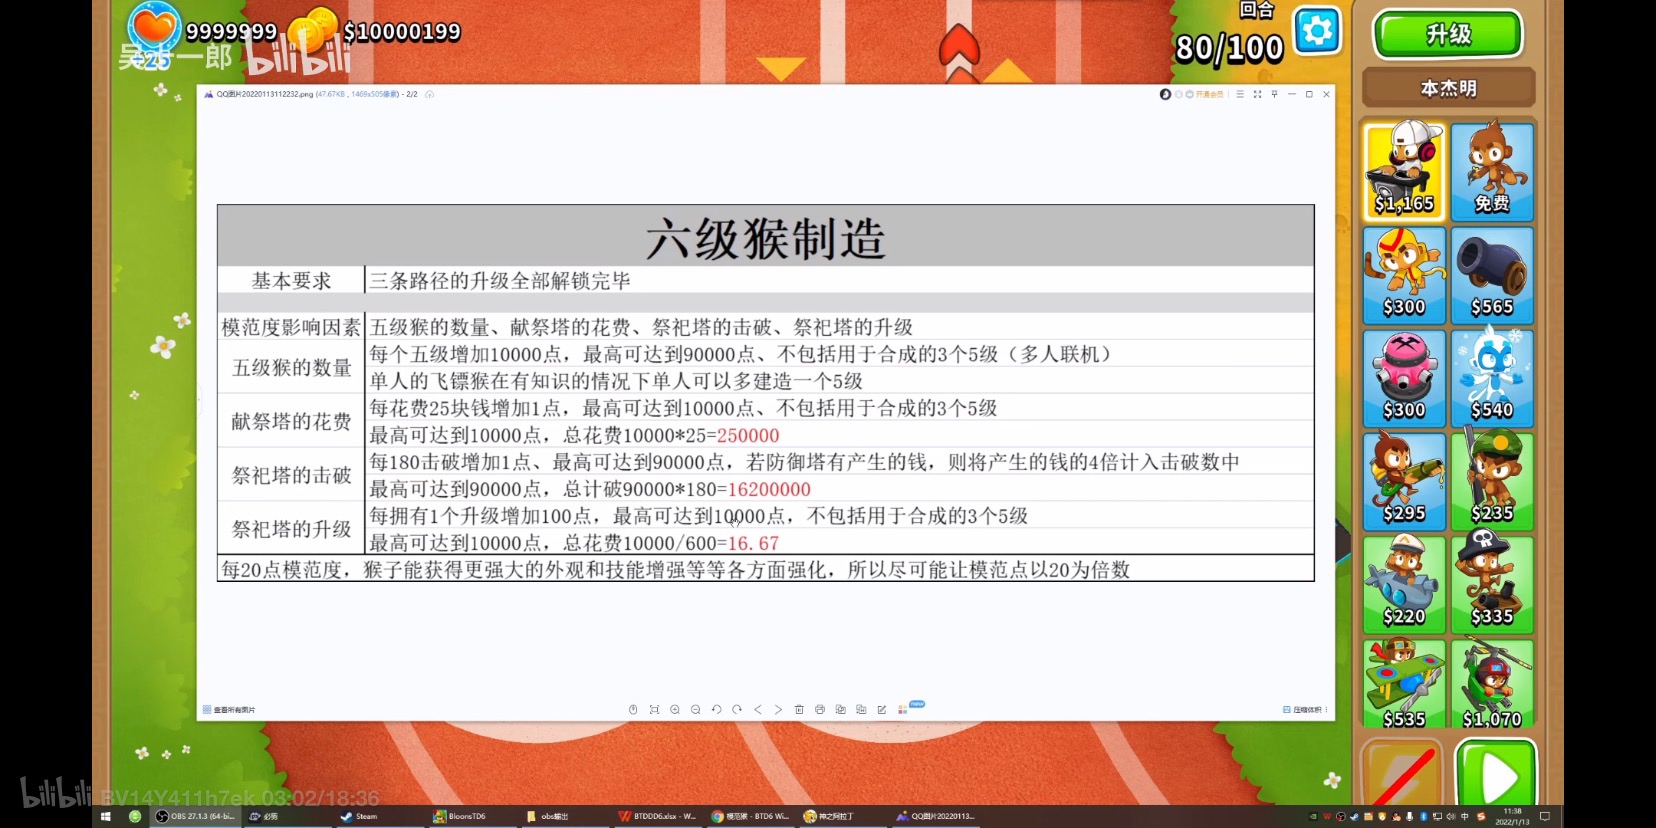Zoom out using the magnifier minus icon
The width and height of the screenshot is (1656, 828).
[x=696, y=710]
